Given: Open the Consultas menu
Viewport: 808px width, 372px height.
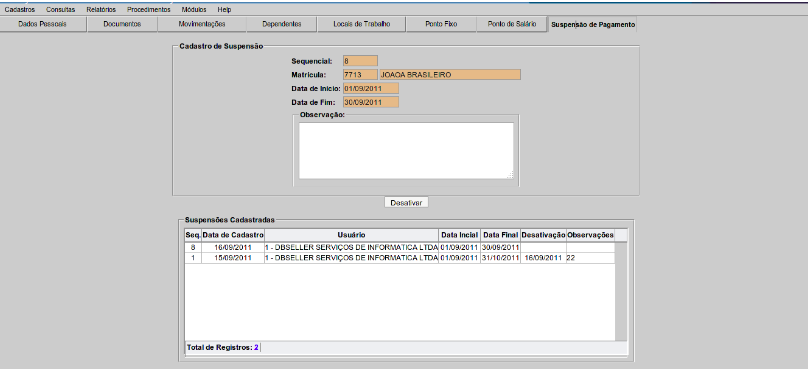Looking at the screenshot, I should (x=60, y=10).
